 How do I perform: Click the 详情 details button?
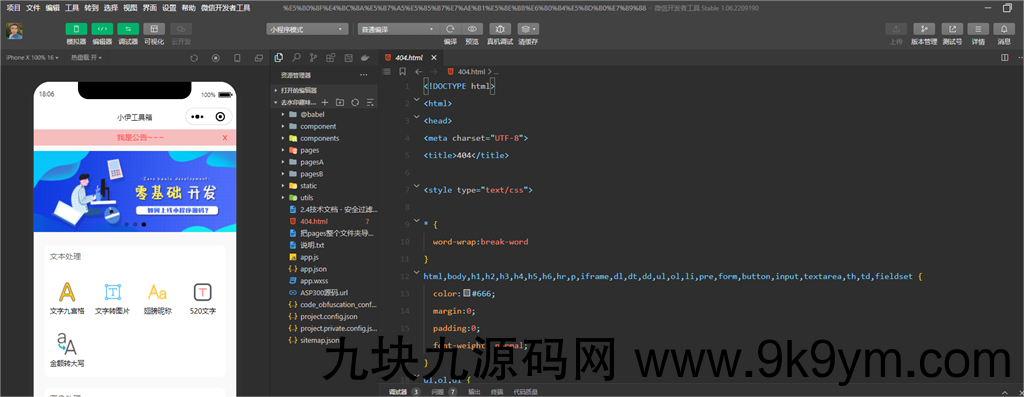[x=978, y=29]
